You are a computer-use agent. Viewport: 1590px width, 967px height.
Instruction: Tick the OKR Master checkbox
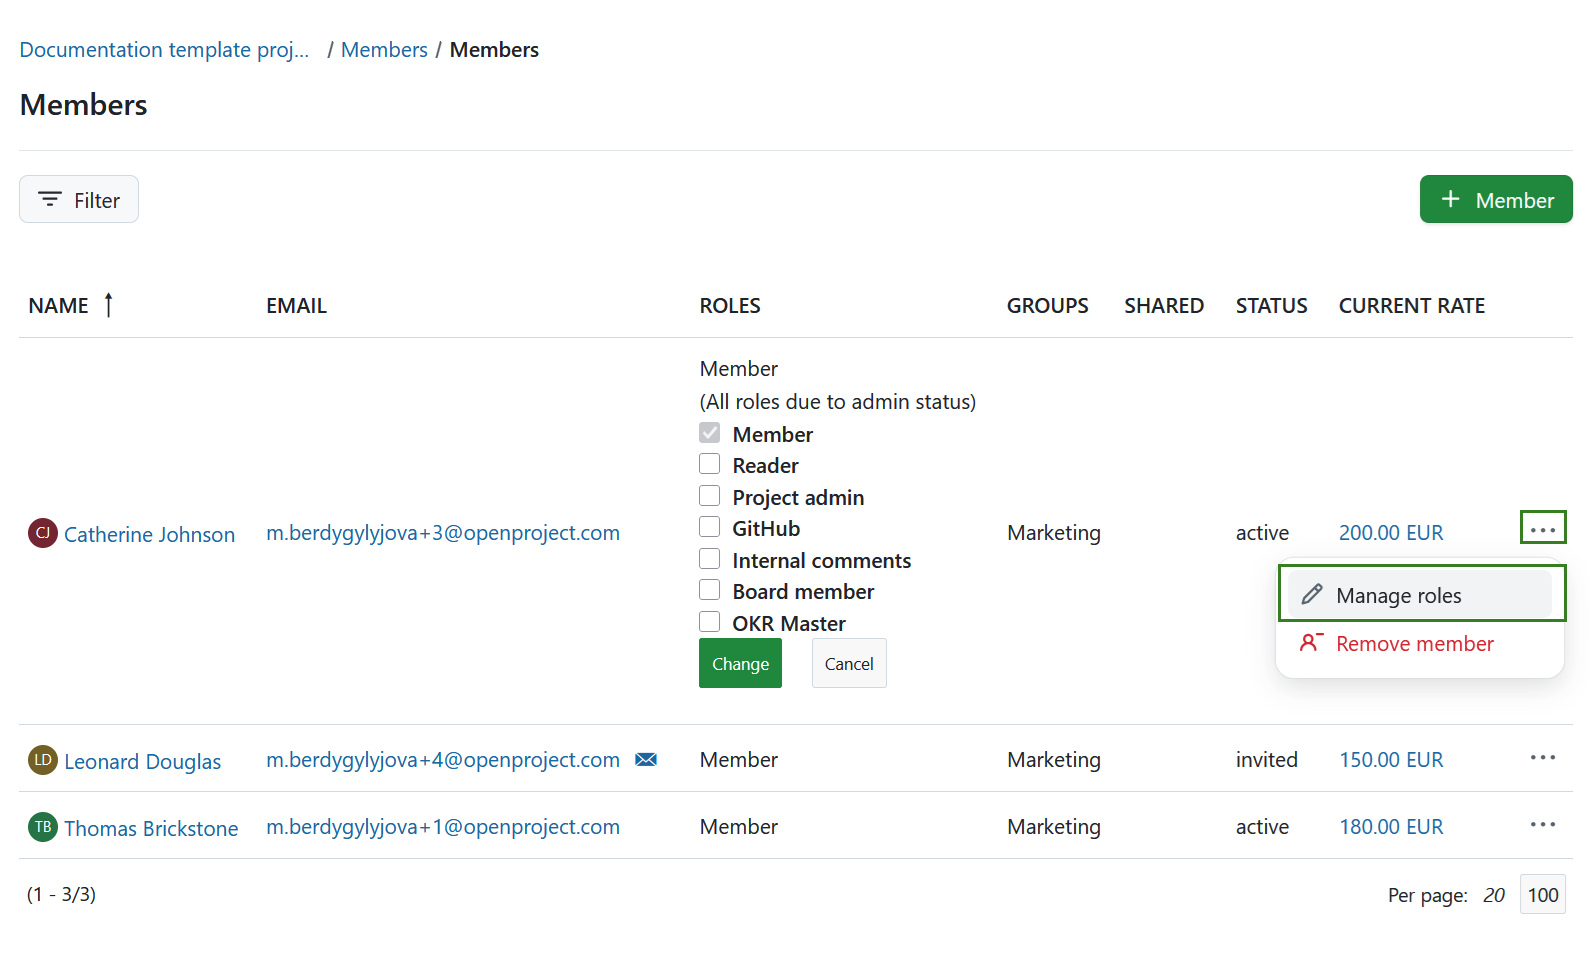(x=709, y=622)
